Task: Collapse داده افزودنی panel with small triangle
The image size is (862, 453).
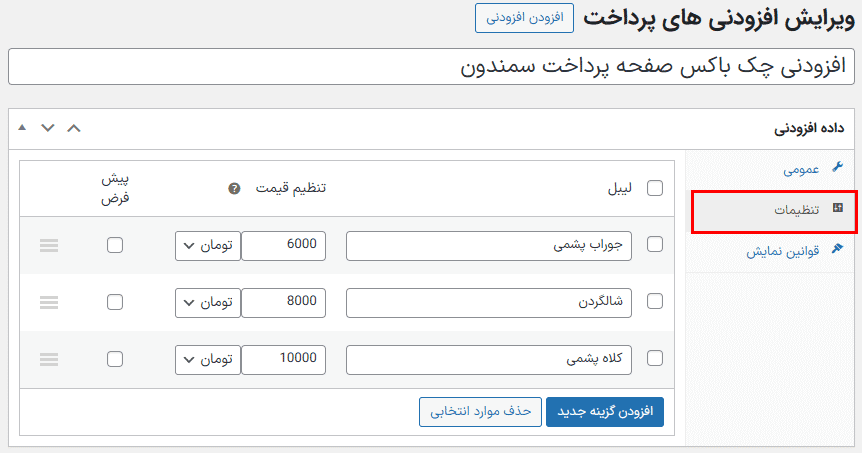Action: pos(22,128)
